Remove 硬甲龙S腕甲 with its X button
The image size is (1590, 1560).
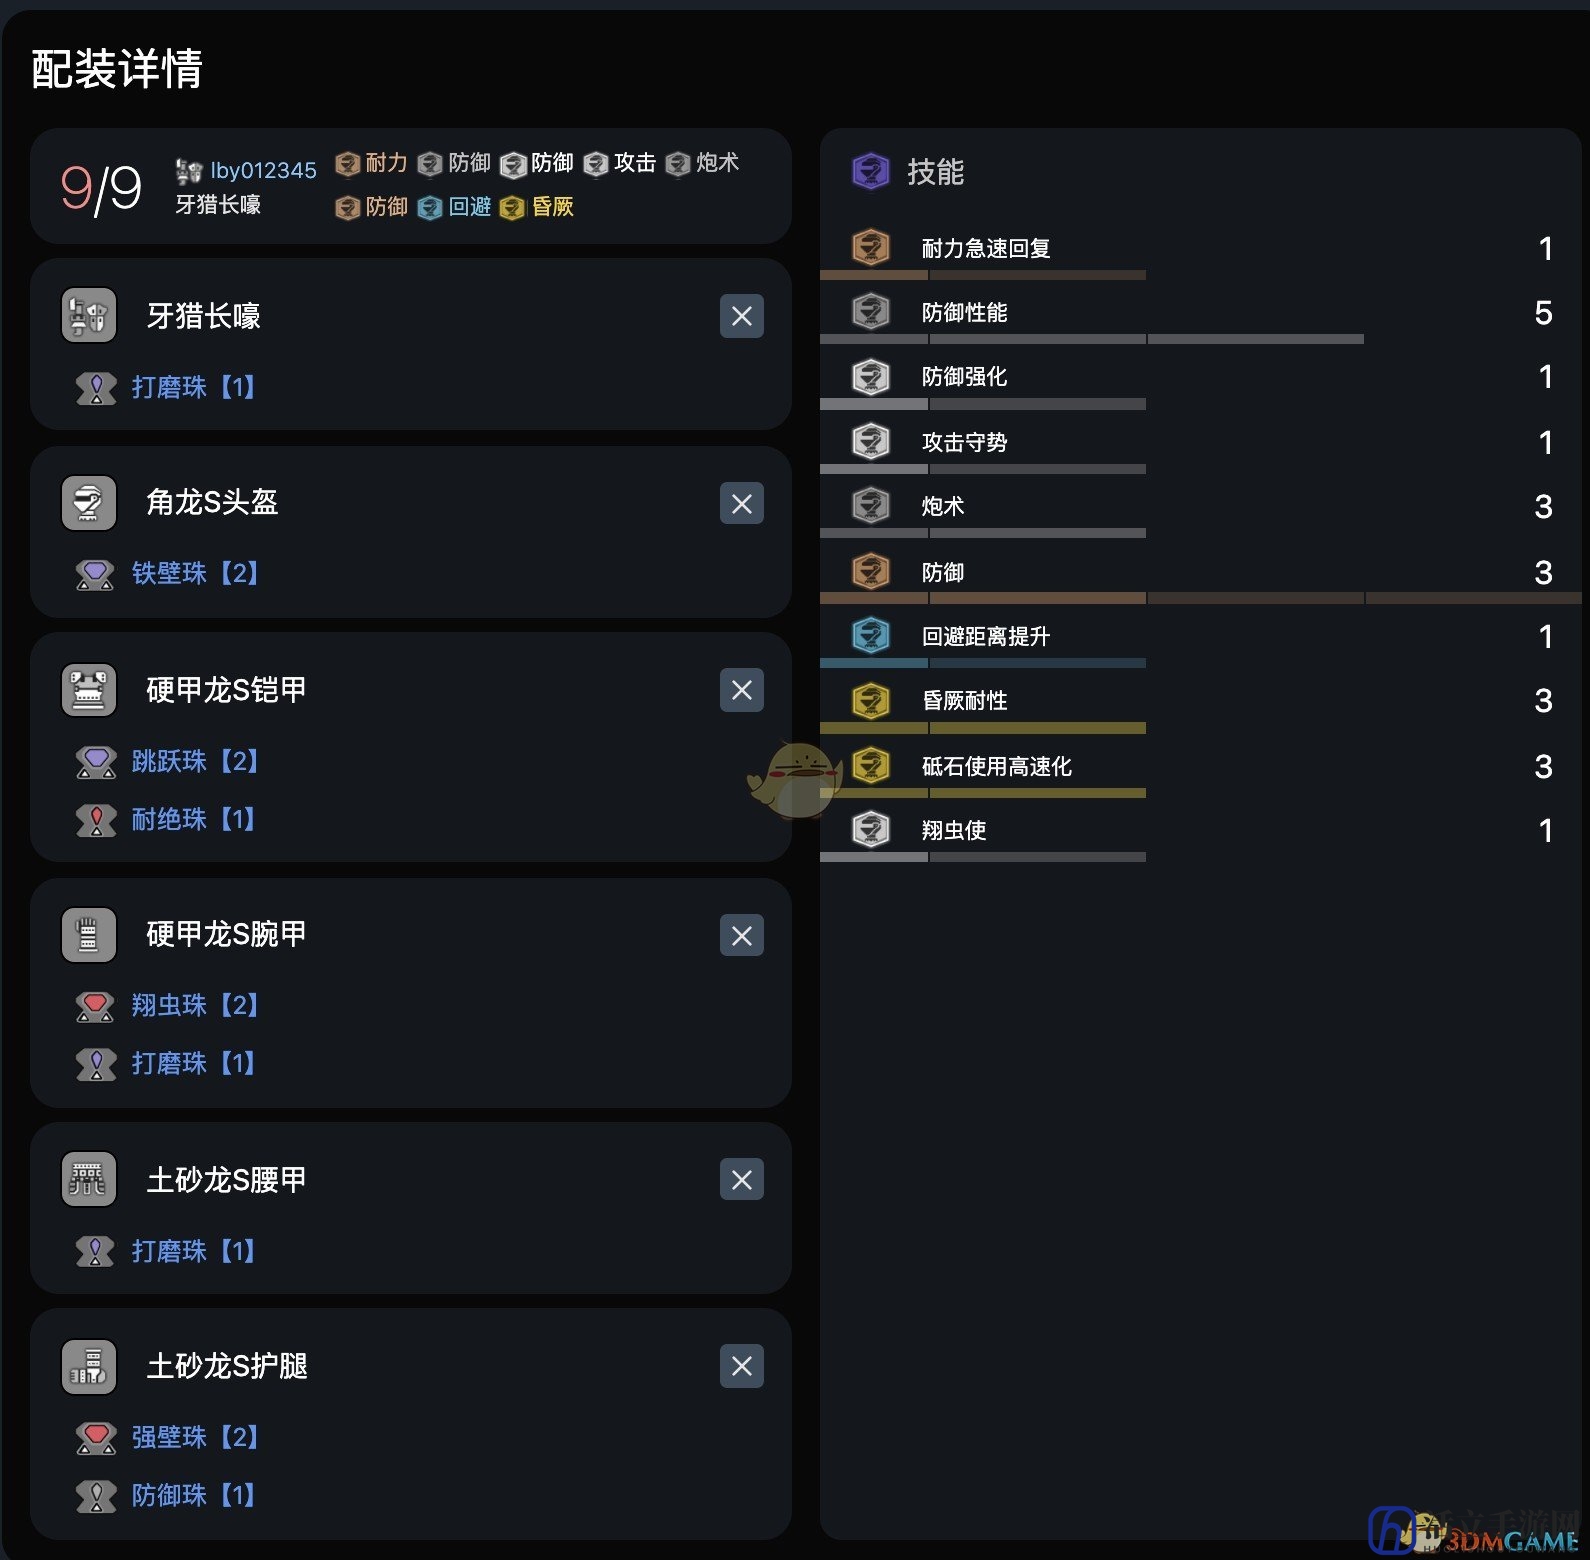(x=741, y=935)
